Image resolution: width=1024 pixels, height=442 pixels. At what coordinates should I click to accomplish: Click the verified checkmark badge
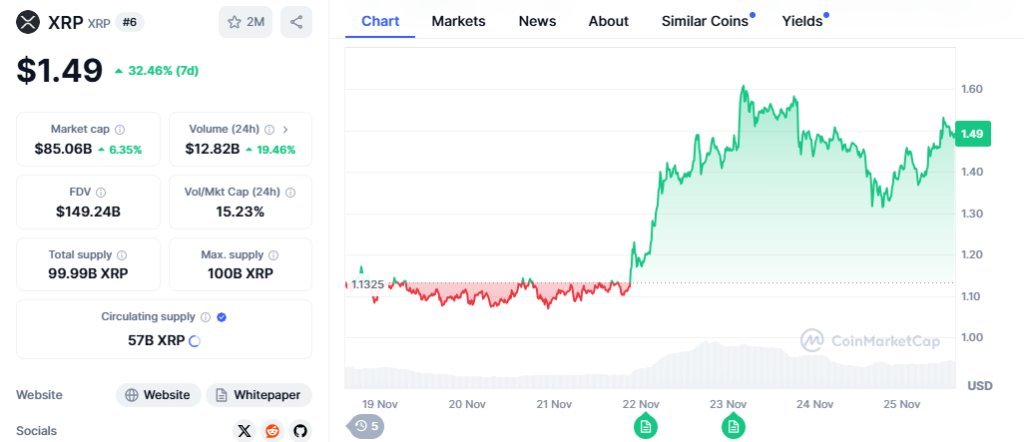221,317
